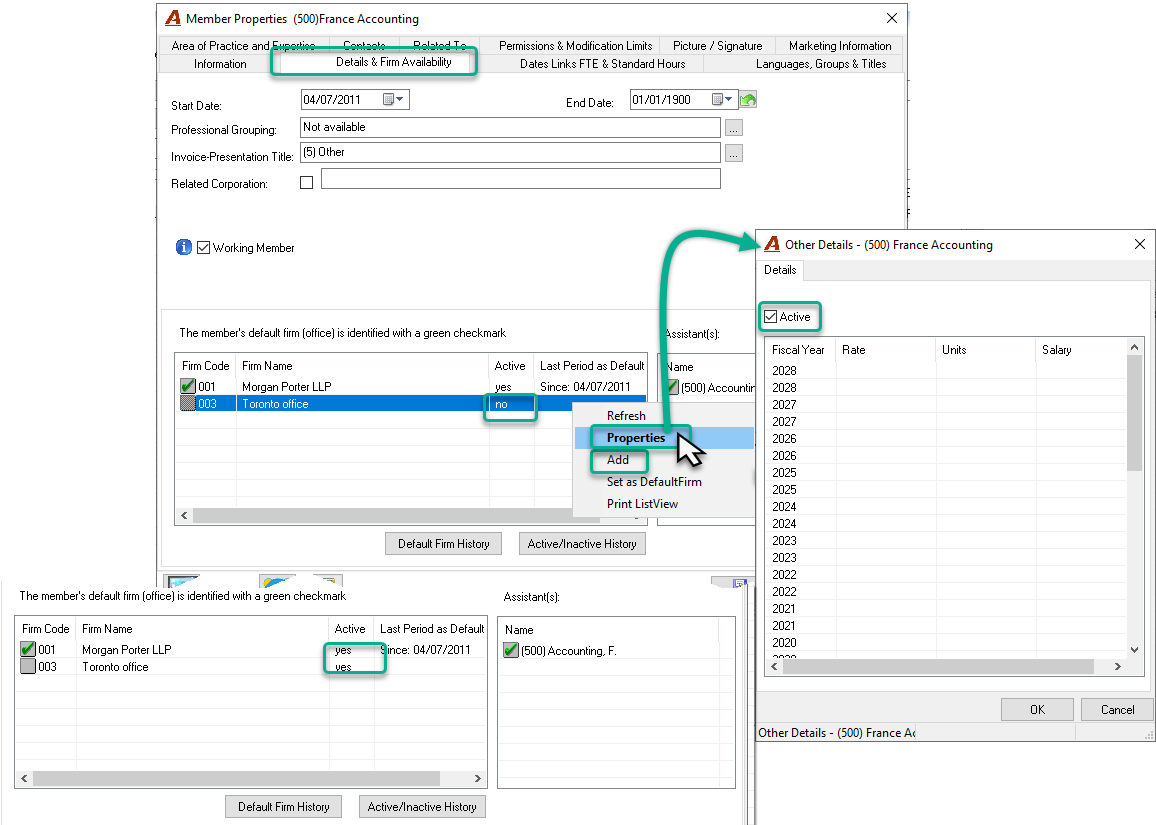Choose Properties in the context menu
Image resolution: width=1156 pixels, height=825 pixels.
click(636, 438)
